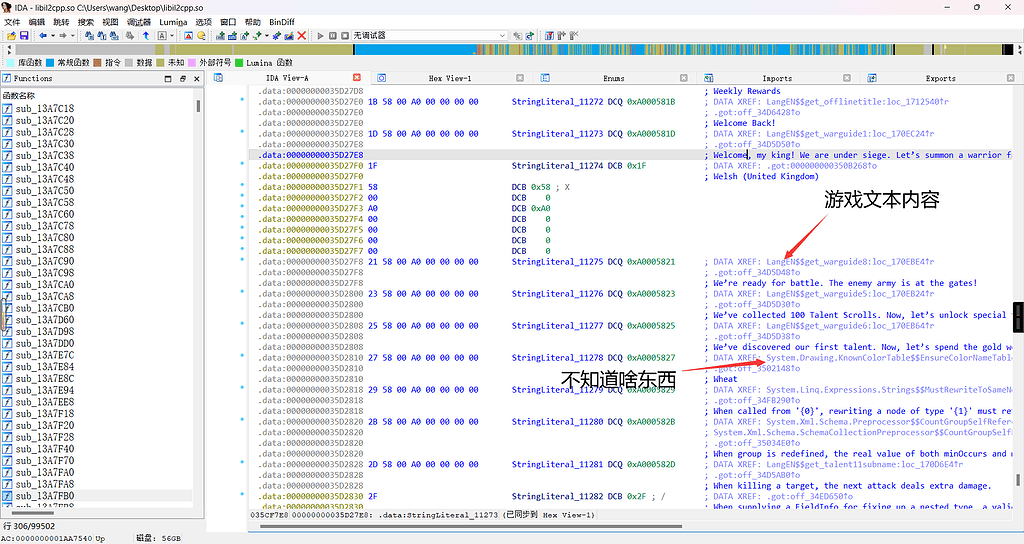The width and height of the screenshot is (1024, 544).
Task: Open the Lumina menu
Action: [x=173, y=22]
